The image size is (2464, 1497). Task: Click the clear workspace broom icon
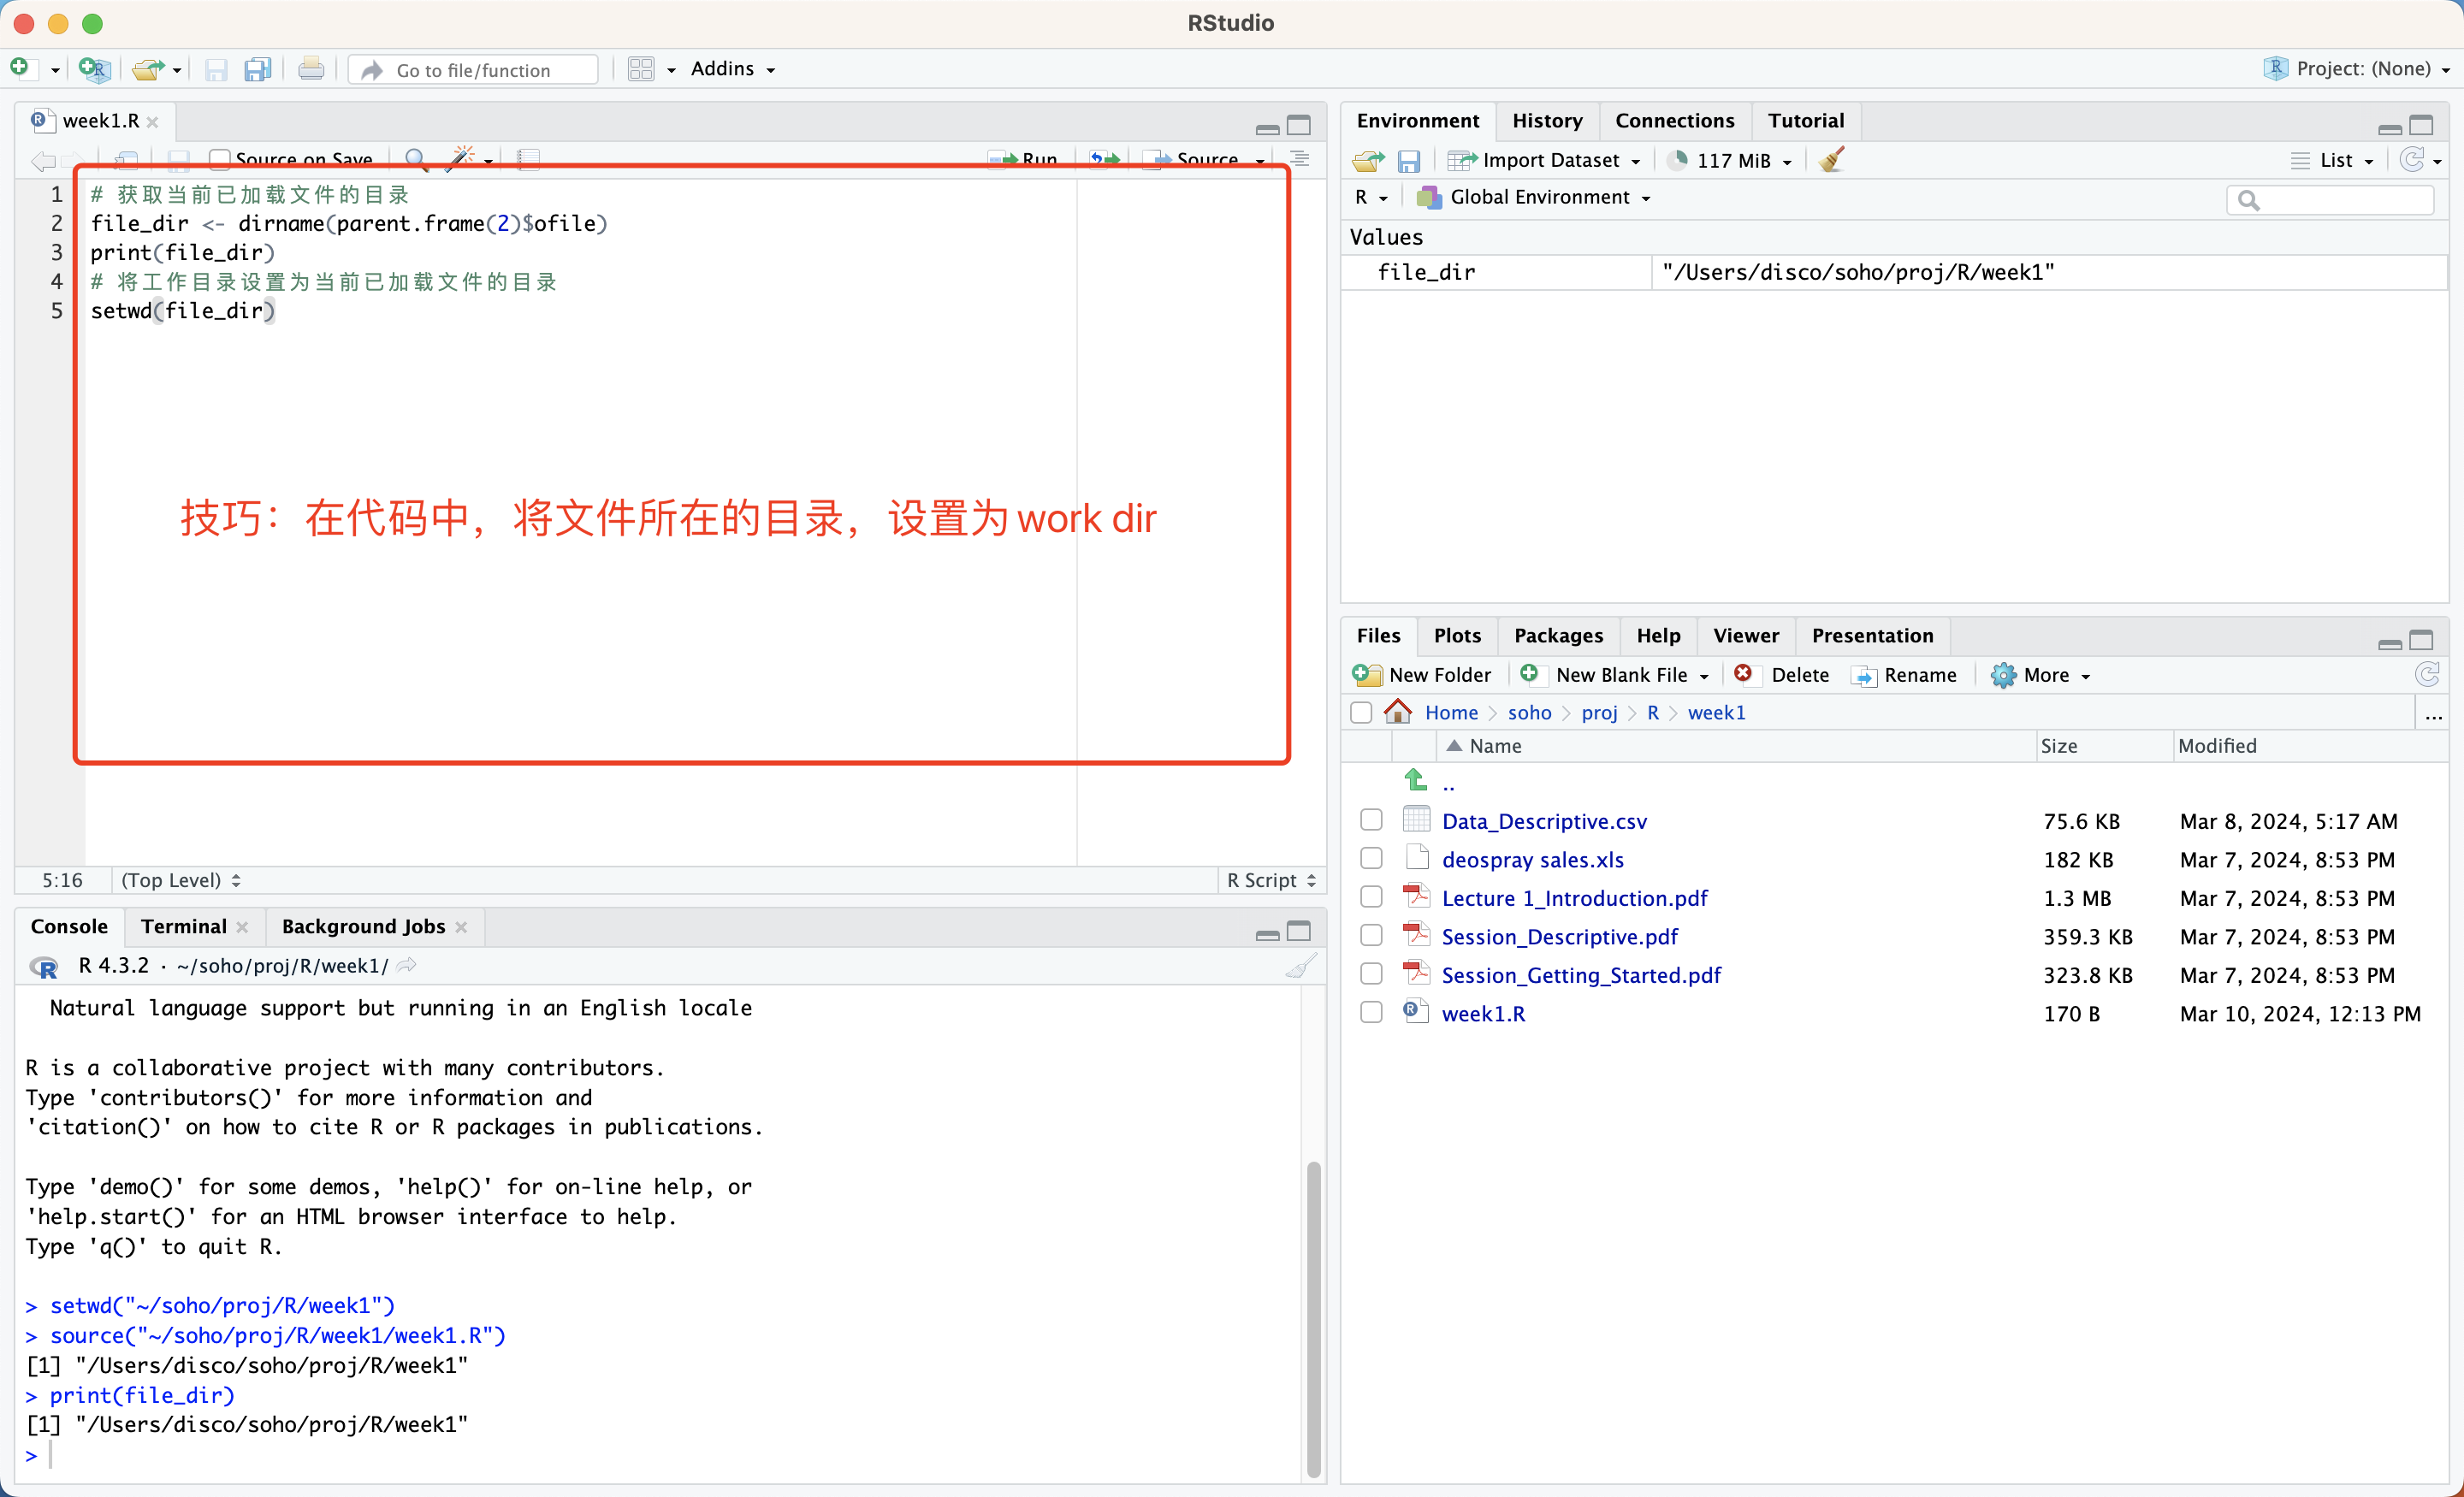point(1833,160)
